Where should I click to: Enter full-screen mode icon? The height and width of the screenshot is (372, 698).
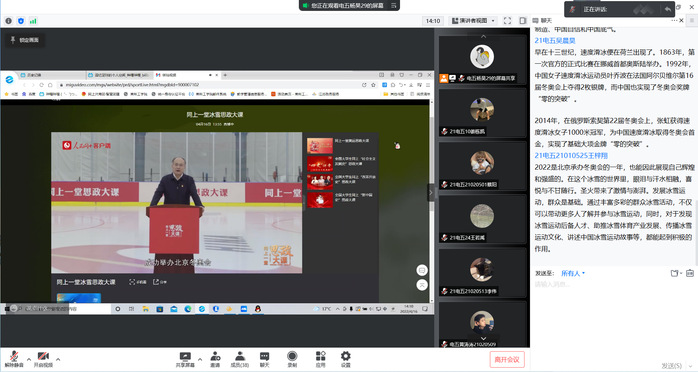507,20
